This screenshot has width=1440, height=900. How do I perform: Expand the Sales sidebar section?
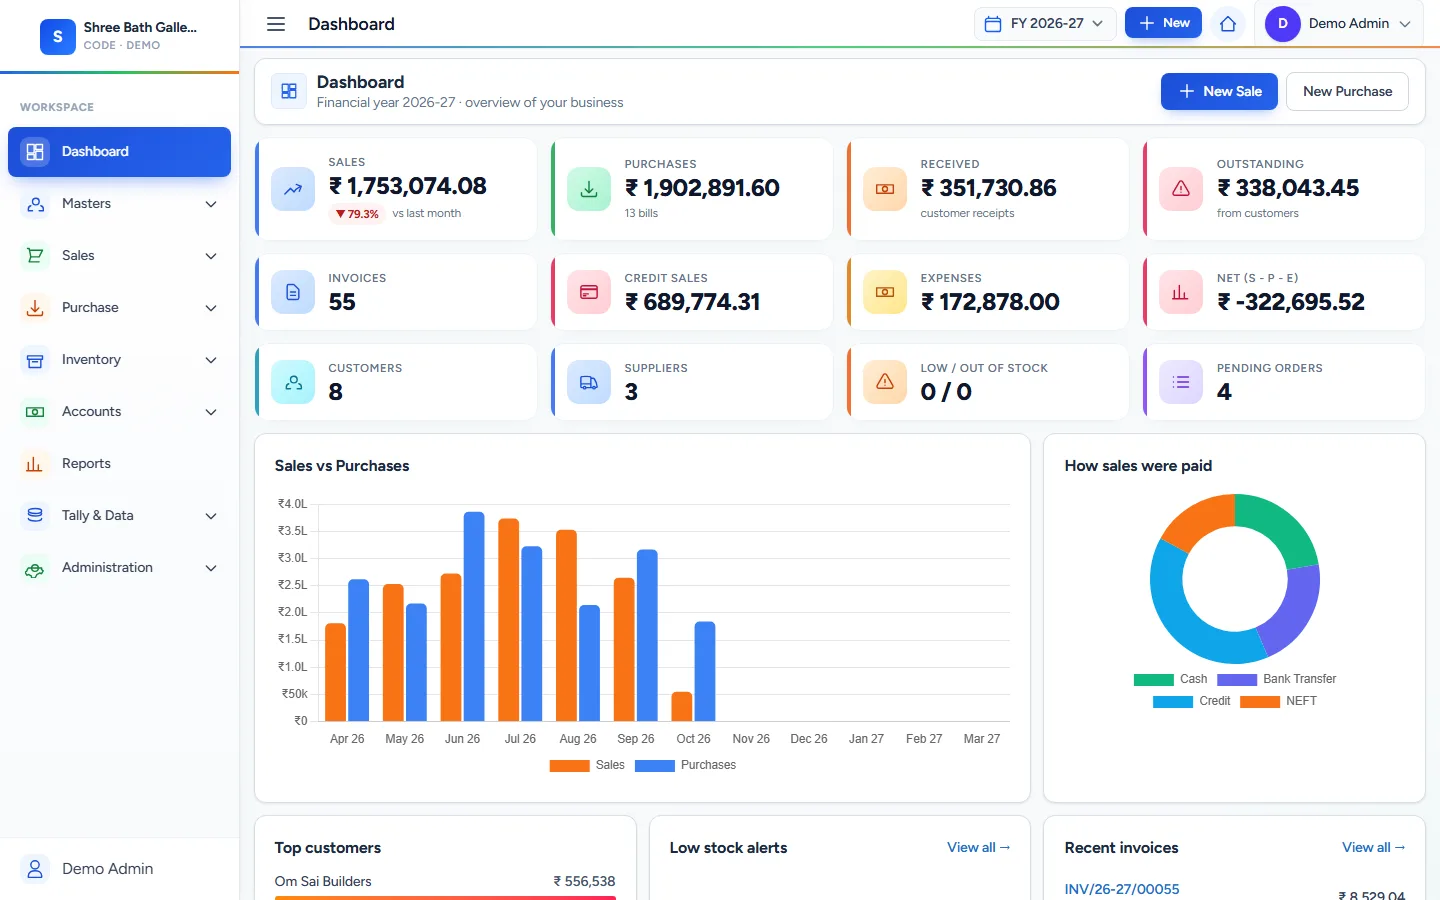point(119,256)
